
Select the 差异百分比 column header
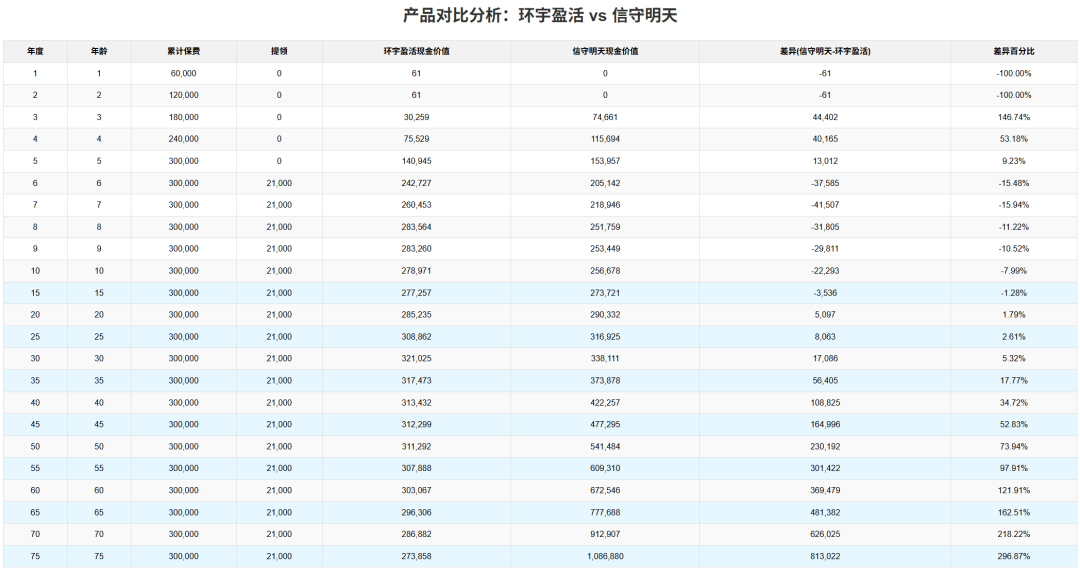point(1014,51)
